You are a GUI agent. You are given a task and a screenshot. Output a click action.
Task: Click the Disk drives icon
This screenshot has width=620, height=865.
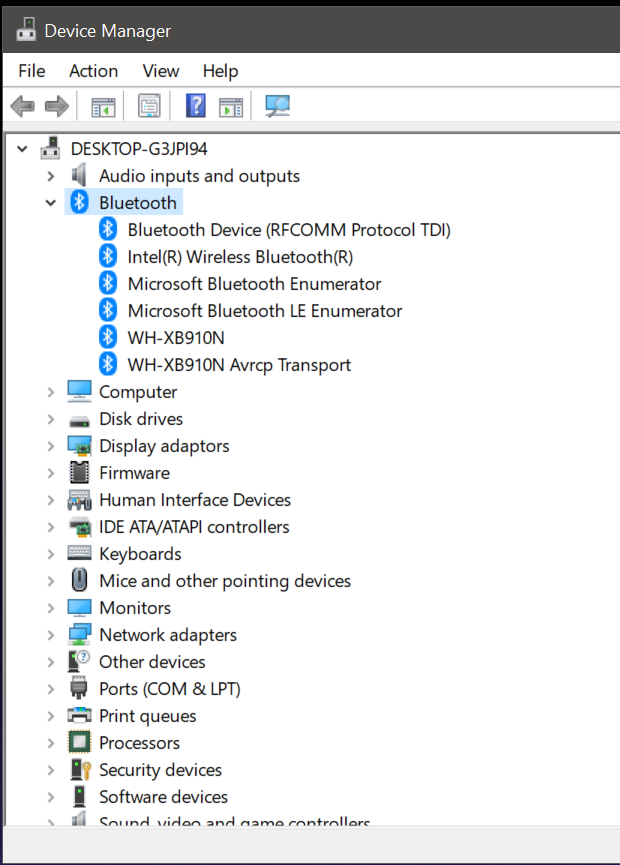79,421
